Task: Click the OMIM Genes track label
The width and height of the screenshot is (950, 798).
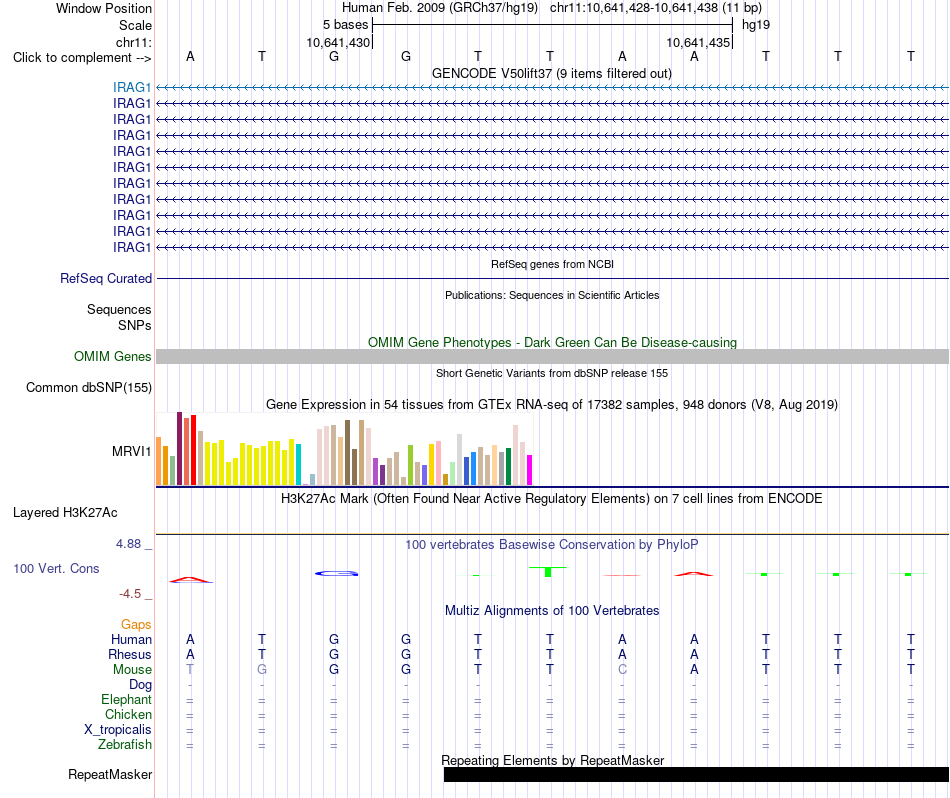Action: tap(112, 356)
